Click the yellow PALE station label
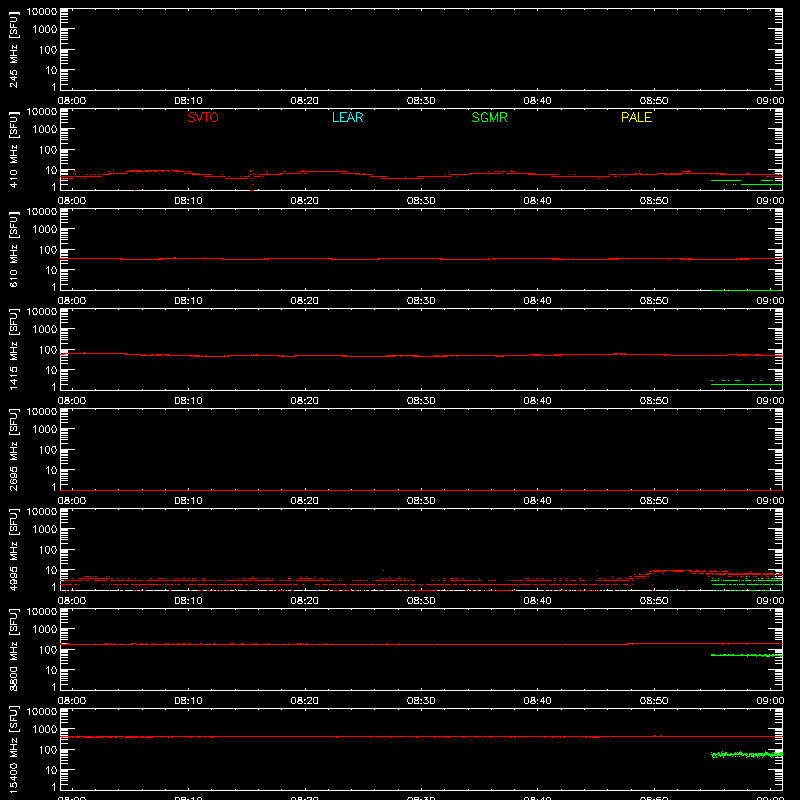Viewport: 800px width, 800px height. [x=636, y=117]
